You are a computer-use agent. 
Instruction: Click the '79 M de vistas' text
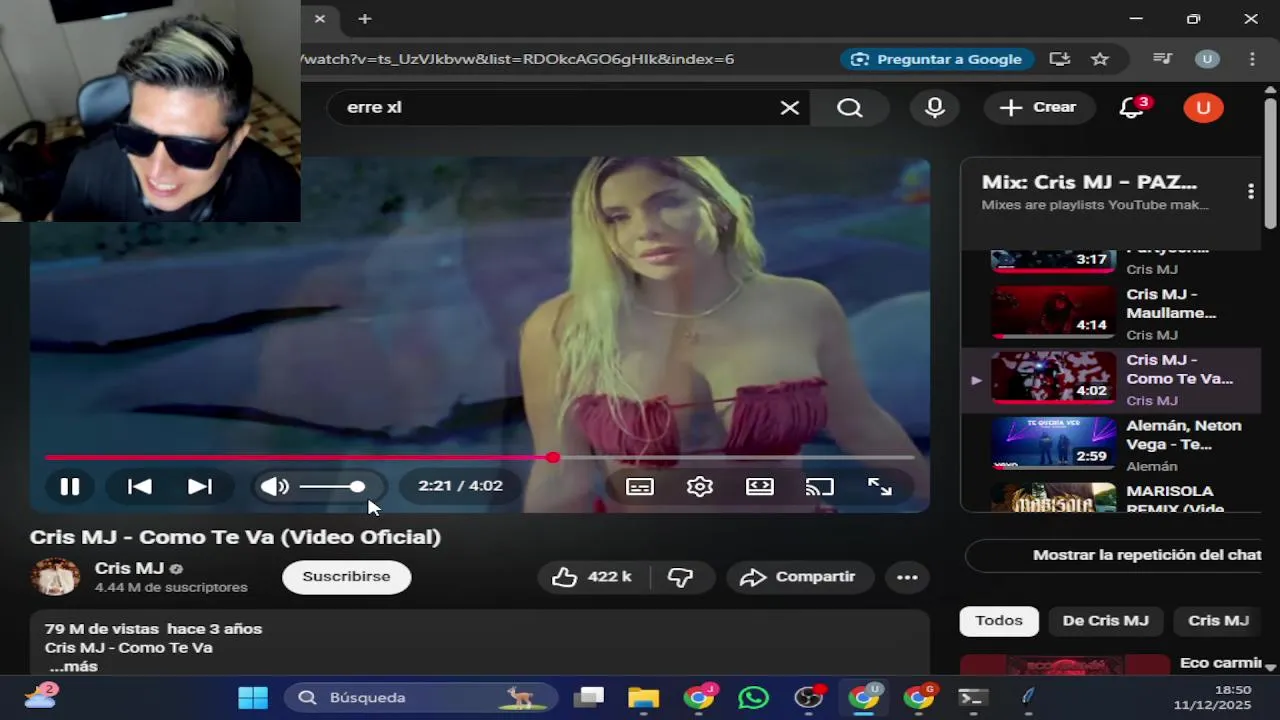click(102, 629)
